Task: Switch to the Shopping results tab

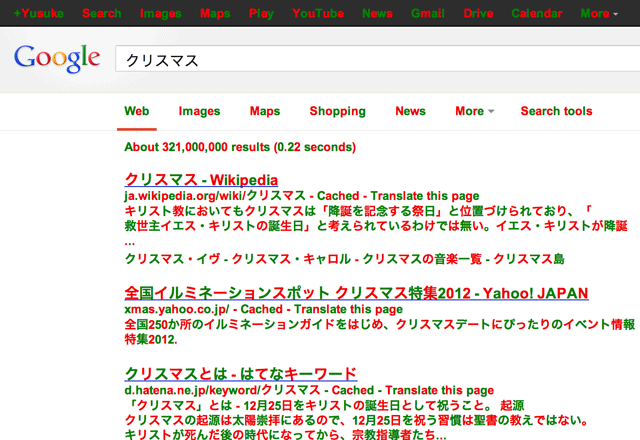Action: (x=338, y=111)
